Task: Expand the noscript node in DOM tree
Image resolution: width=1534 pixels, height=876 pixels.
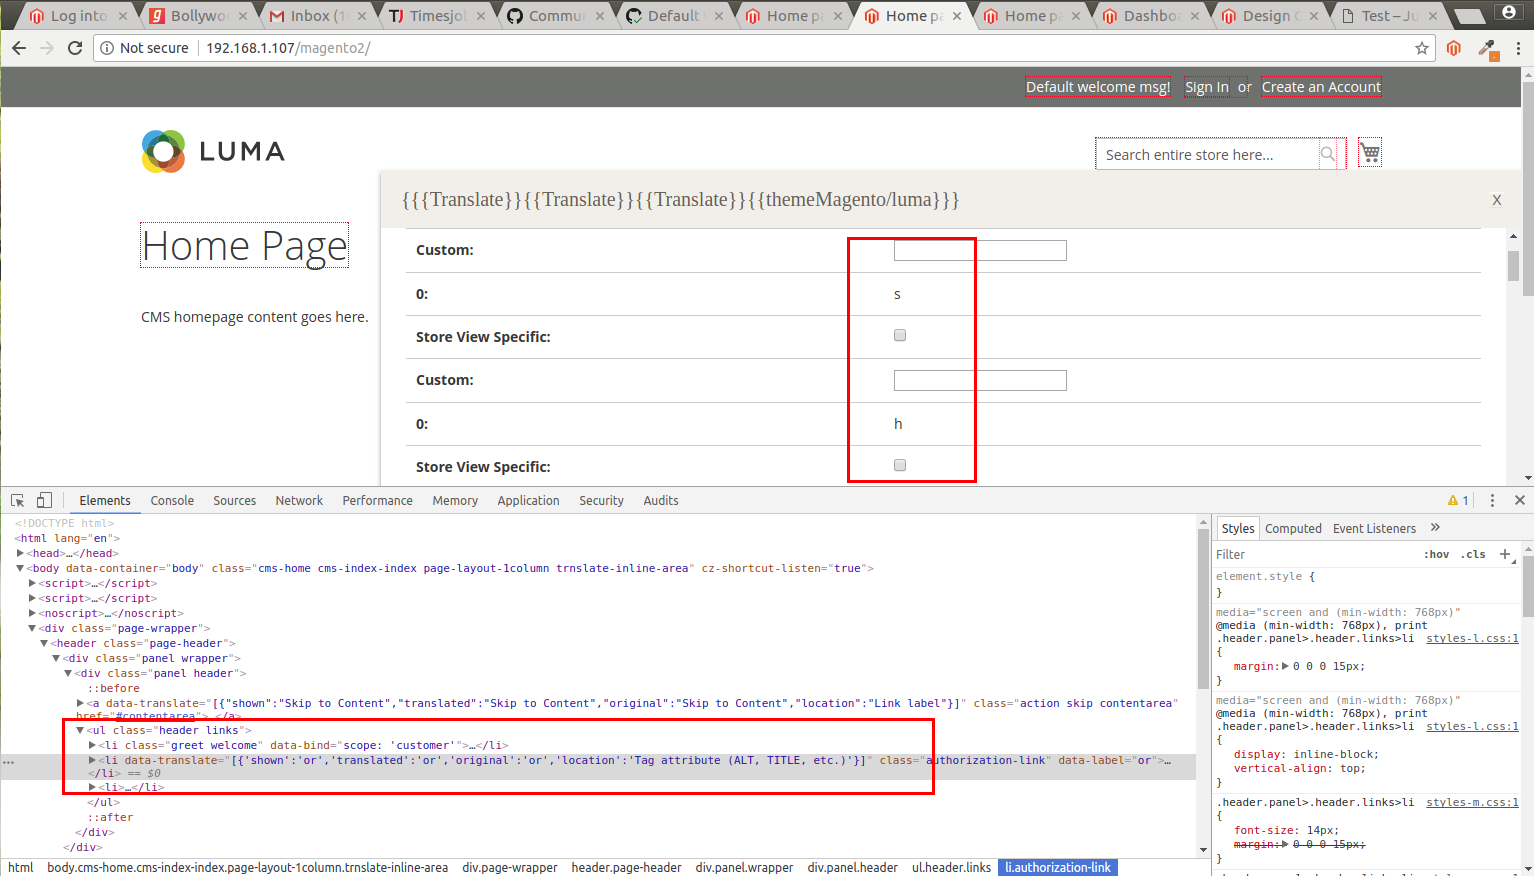Action: 33,613
